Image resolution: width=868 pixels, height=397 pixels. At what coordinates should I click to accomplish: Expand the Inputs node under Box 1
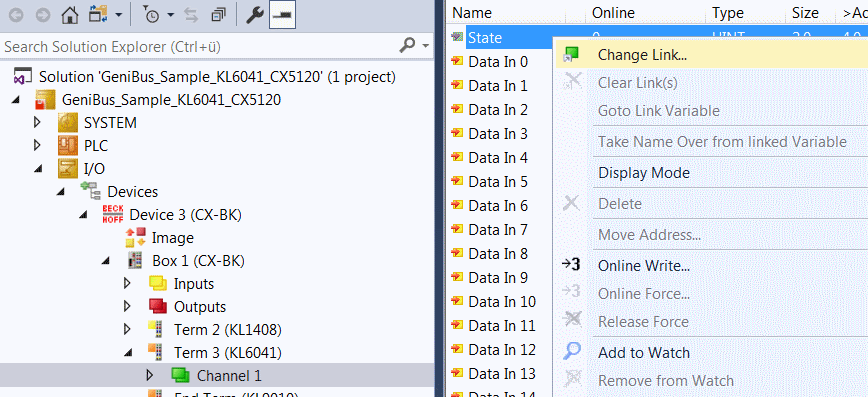point(127,283)
